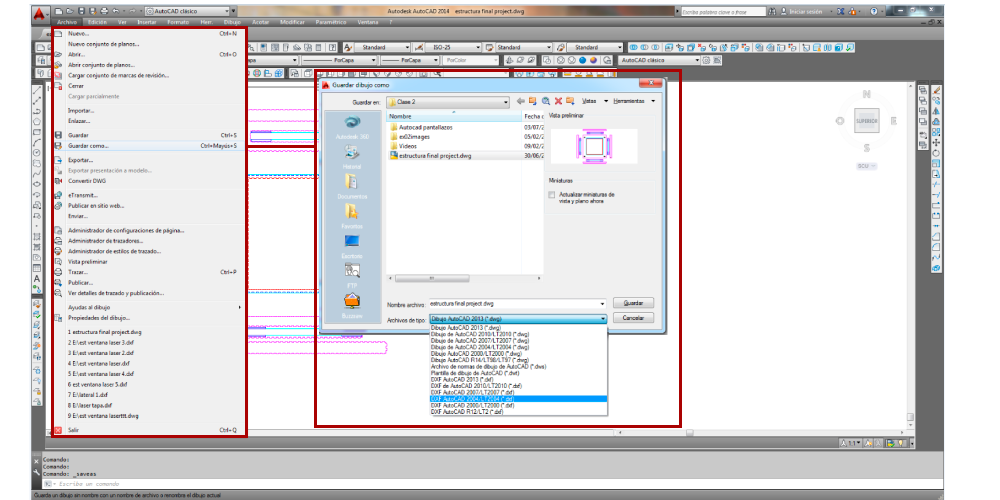This screenshot has height=500, width=1000.
Task: Click Up one level folder icon in Save dialog
Action: tap(533, 101)
